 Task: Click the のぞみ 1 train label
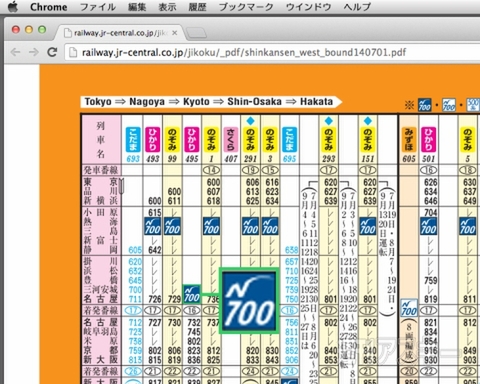[x=211, y=139]
